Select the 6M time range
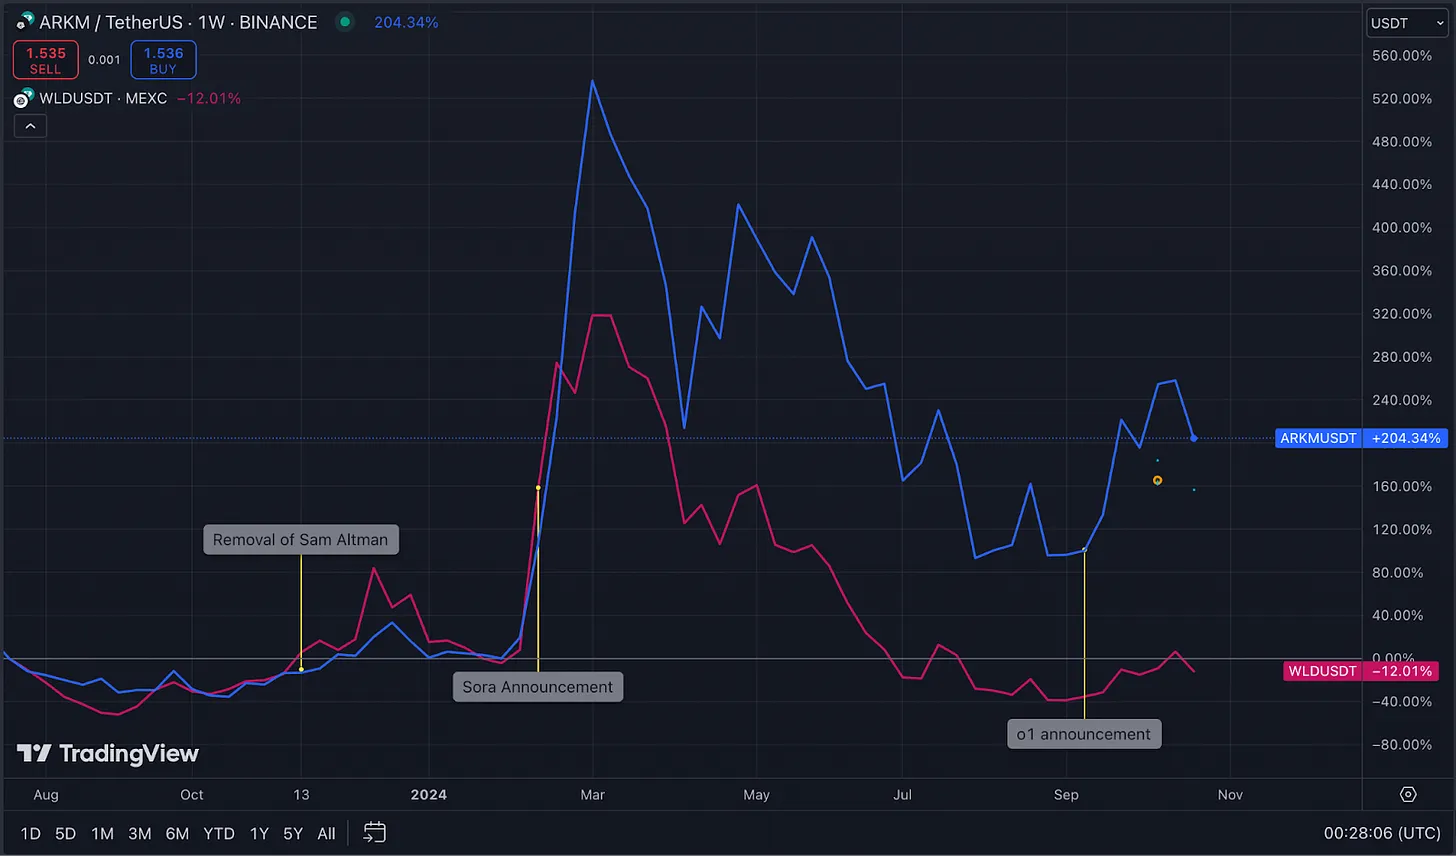 click(x=177, y=833)
